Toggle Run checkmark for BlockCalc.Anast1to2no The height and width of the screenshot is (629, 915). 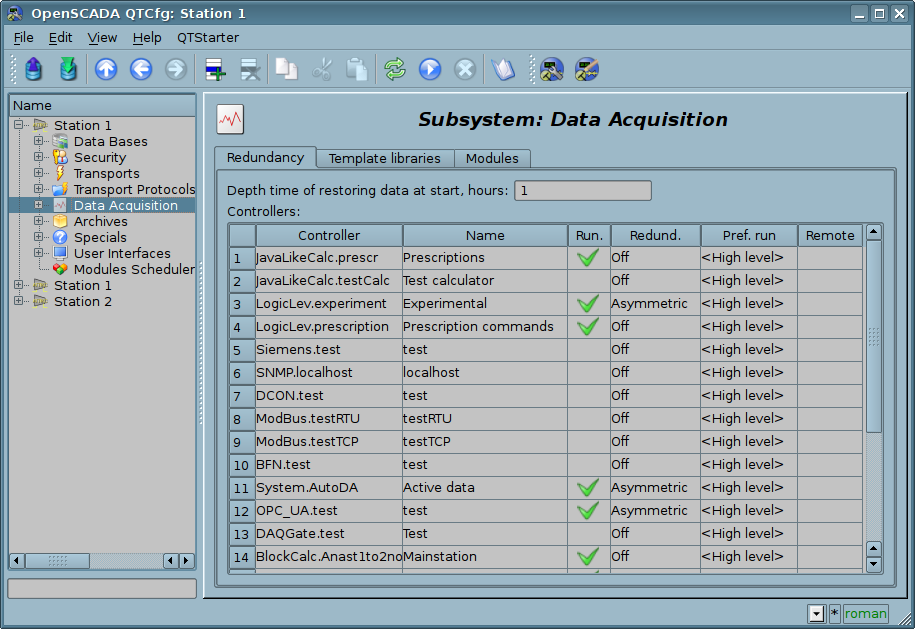coord(588,557)
